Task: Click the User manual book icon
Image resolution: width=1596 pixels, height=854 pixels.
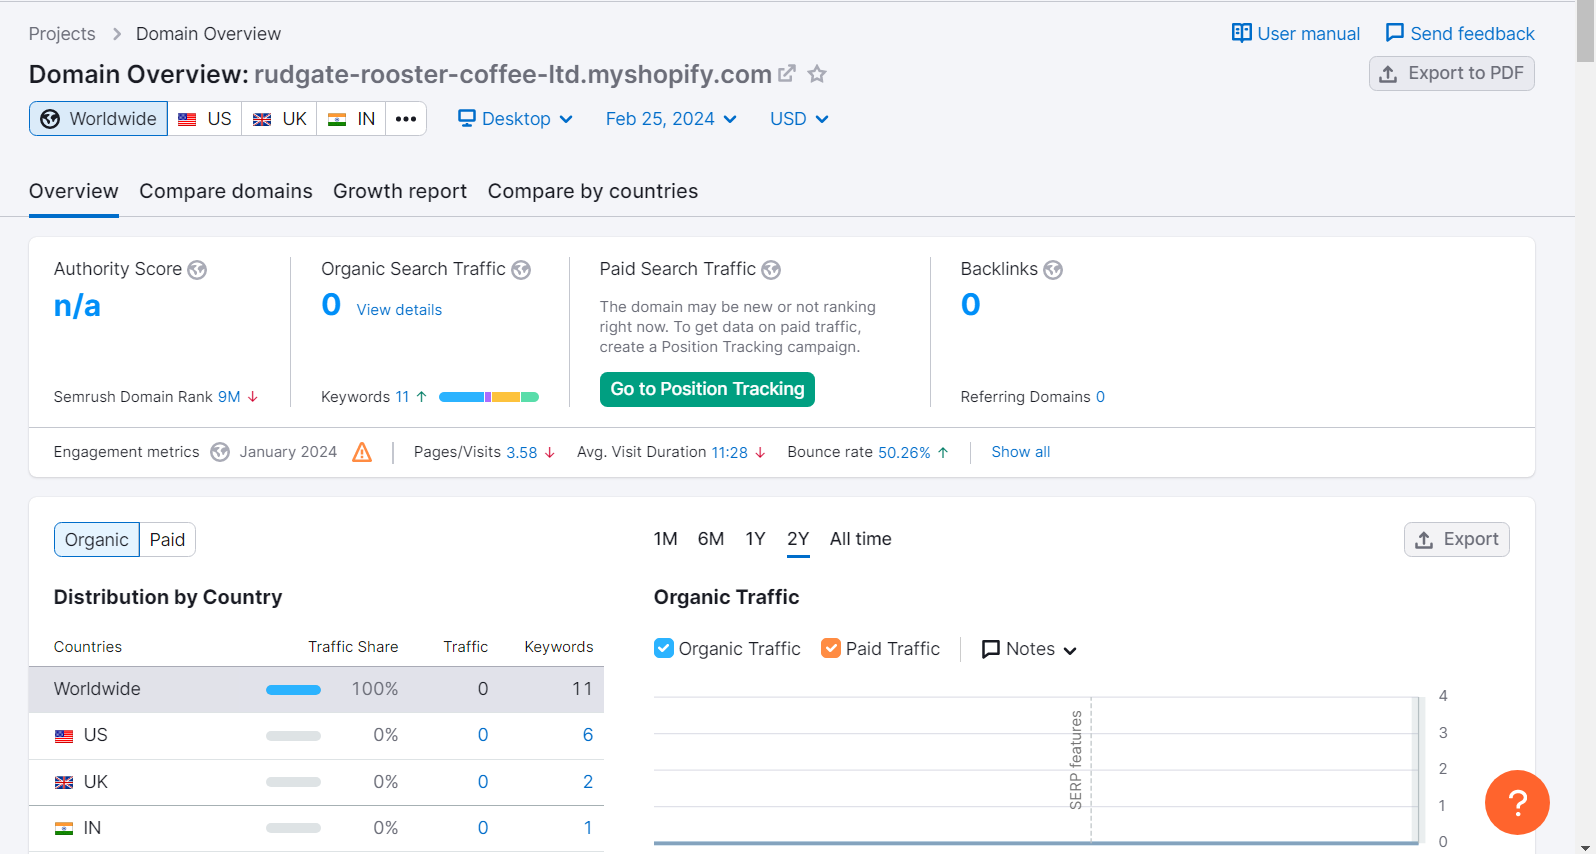Action: (x=1241, y=34)
